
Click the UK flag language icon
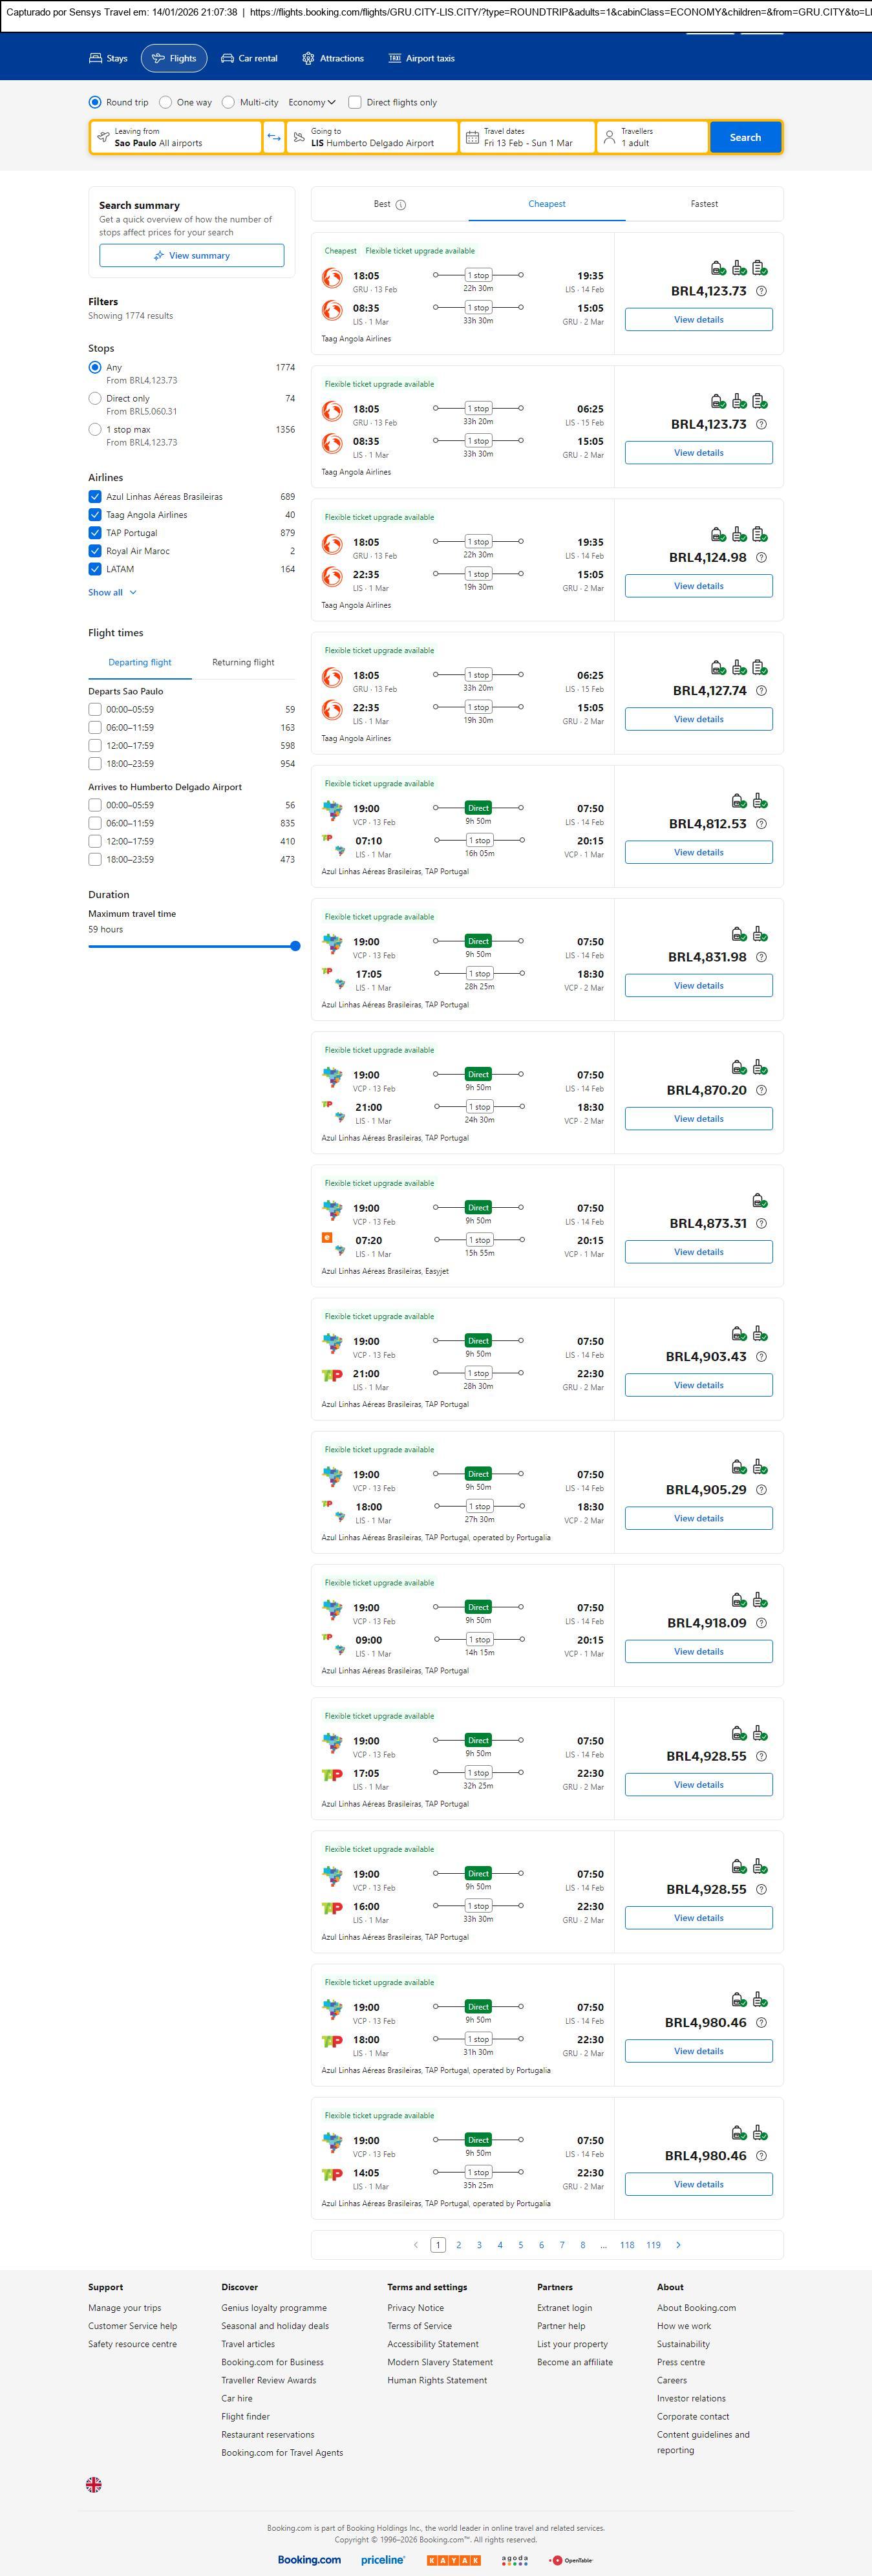pos(94,2484)
